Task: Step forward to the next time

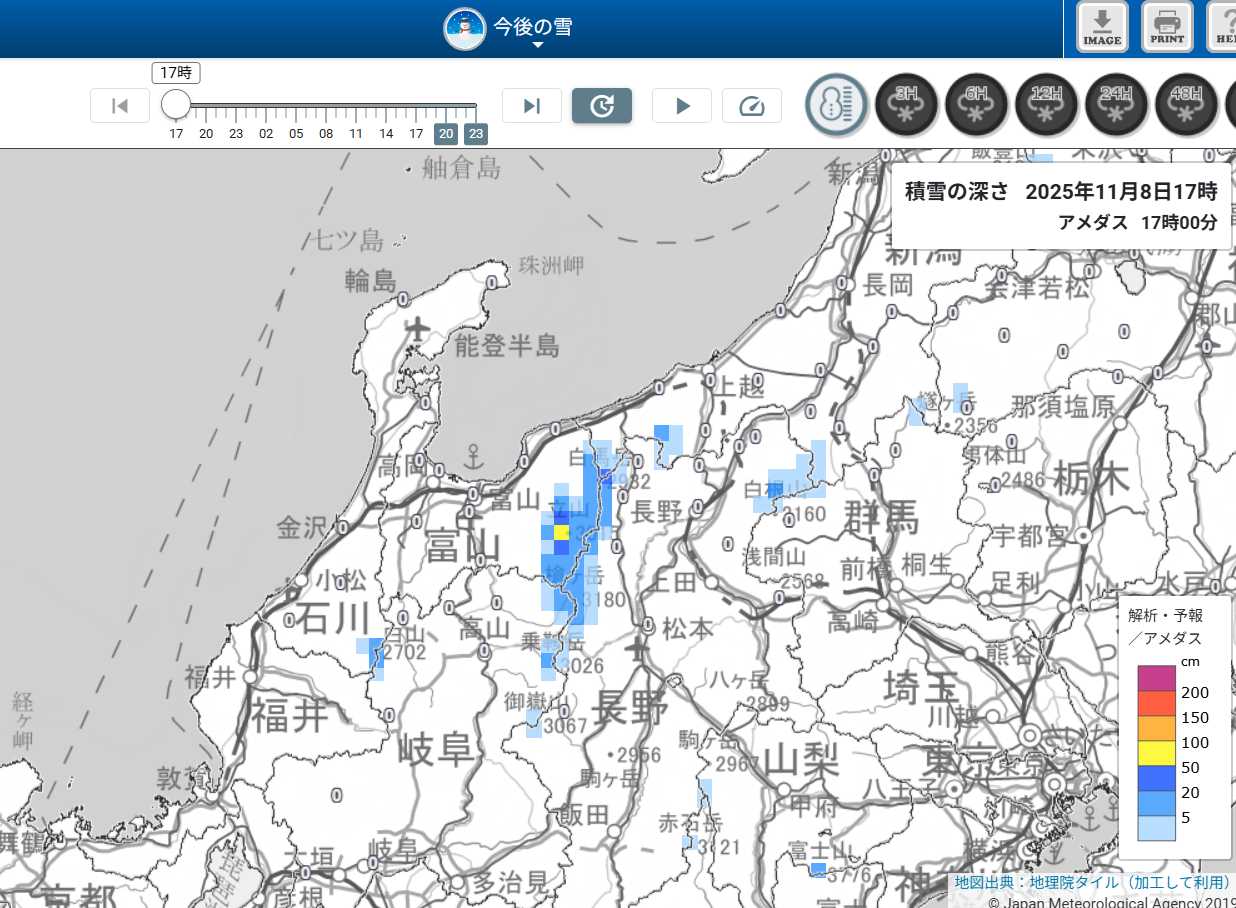Action: pos(531,106)
